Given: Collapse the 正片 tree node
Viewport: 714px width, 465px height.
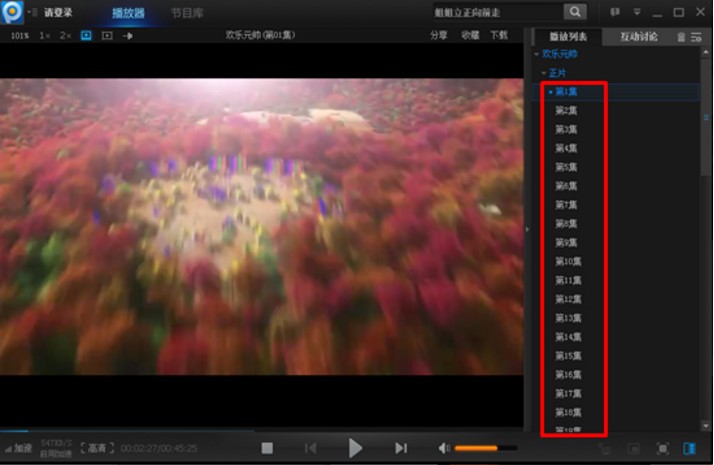Looking at the screenshot, I should click(x=544, y=73).
